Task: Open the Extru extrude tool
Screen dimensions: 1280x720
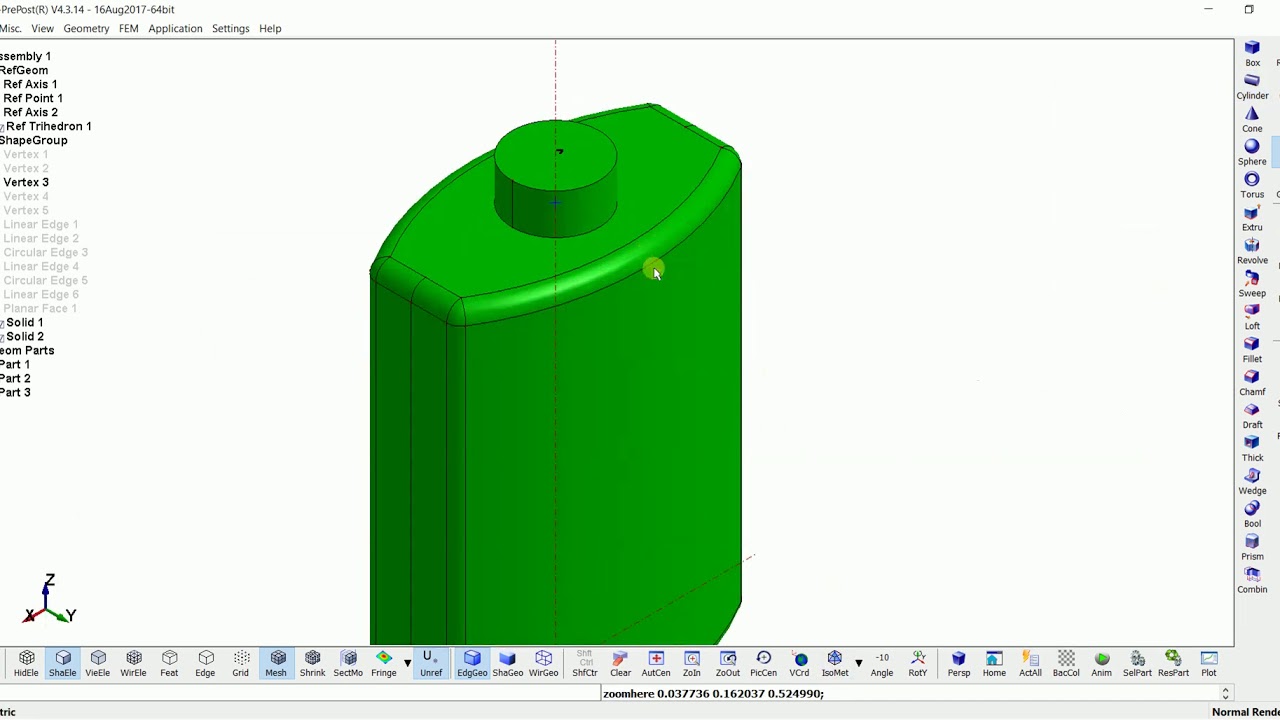Action: 1252,219
